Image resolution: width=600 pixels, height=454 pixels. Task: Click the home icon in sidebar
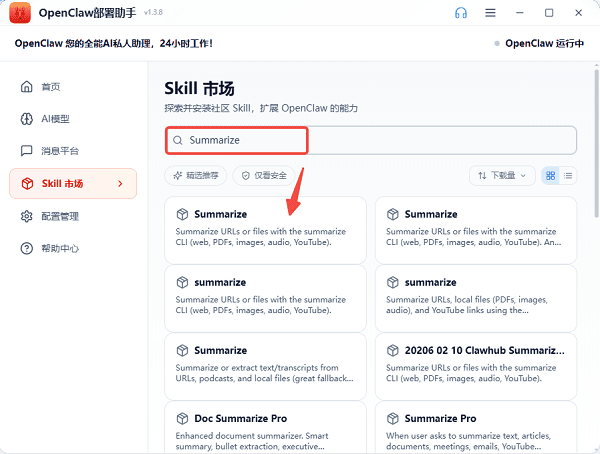(26, 87)
